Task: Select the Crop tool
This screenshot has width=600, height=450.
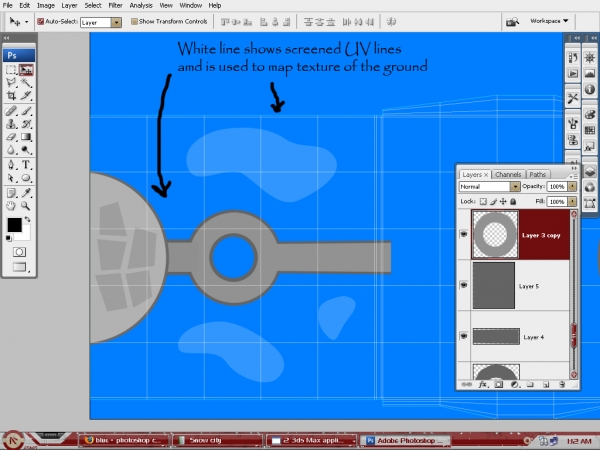Action: [x=11, y=95]
